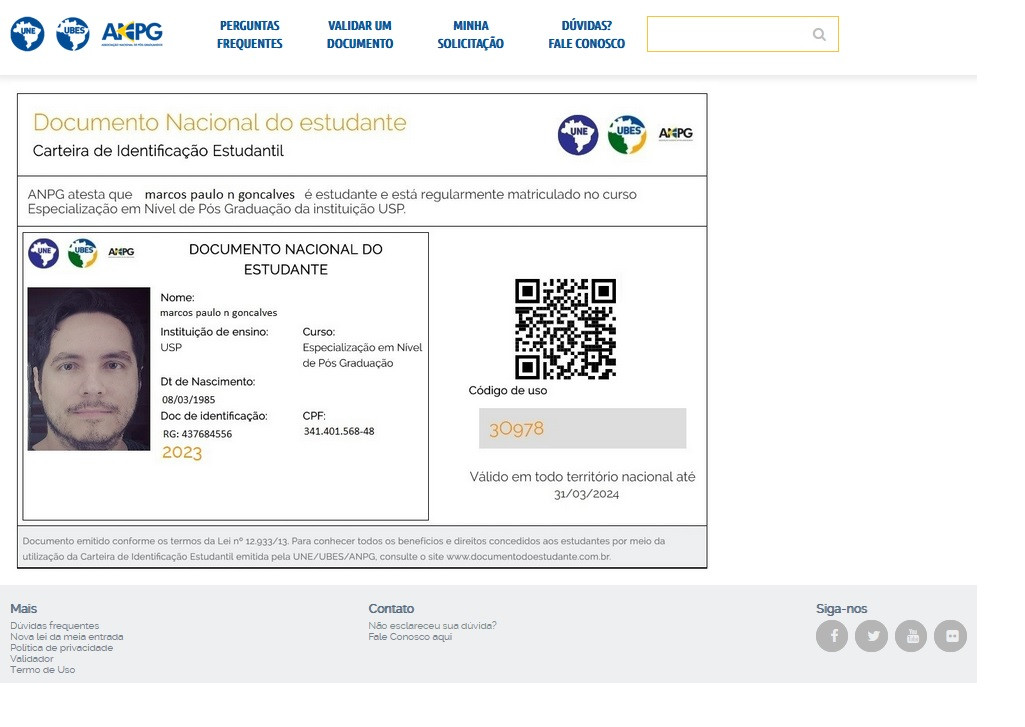Click the UNE logo in the document title banner
This screenshot has width=1025, height=727.
pyautogui.click(x=578, y=135)
